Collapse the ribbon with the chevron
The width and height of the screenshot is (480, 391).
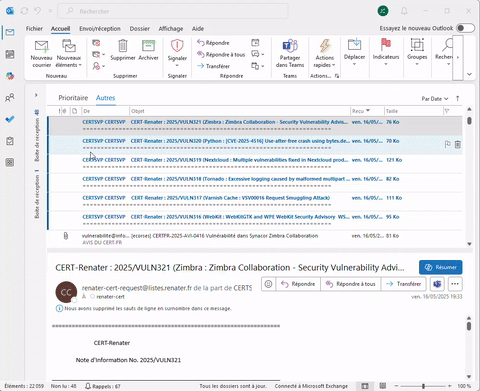tap(469, 74)
